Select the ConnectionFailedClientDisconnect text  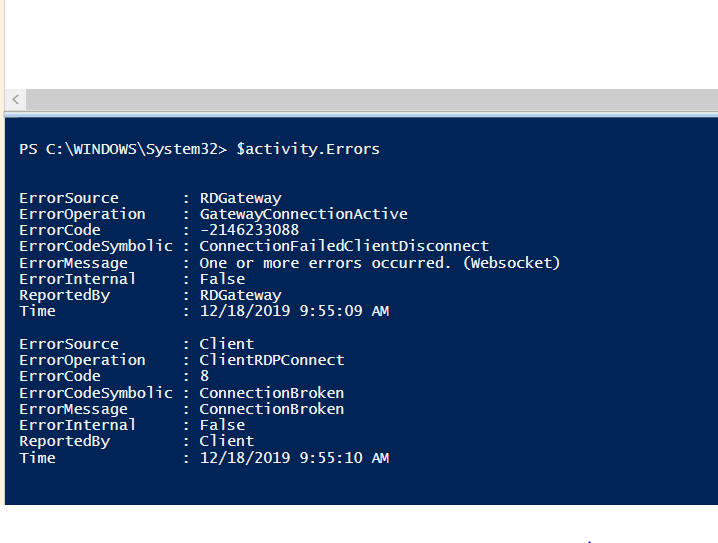tap(344, 246)
